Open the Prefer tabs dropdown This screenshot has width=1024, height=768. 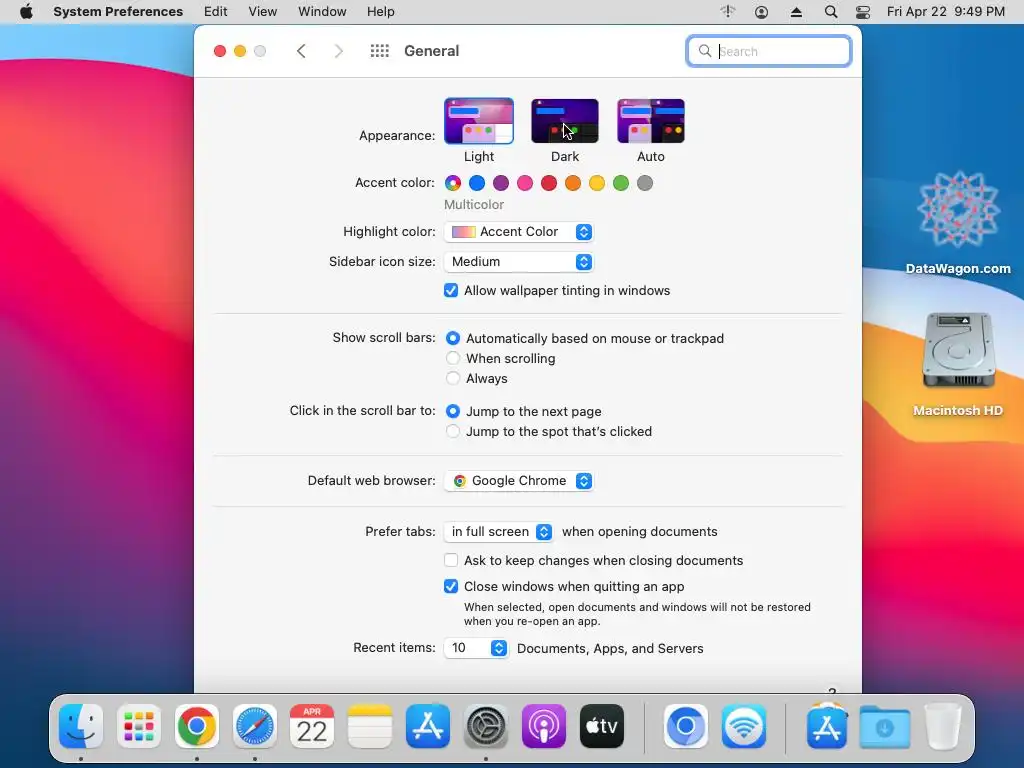pos(498,532)
